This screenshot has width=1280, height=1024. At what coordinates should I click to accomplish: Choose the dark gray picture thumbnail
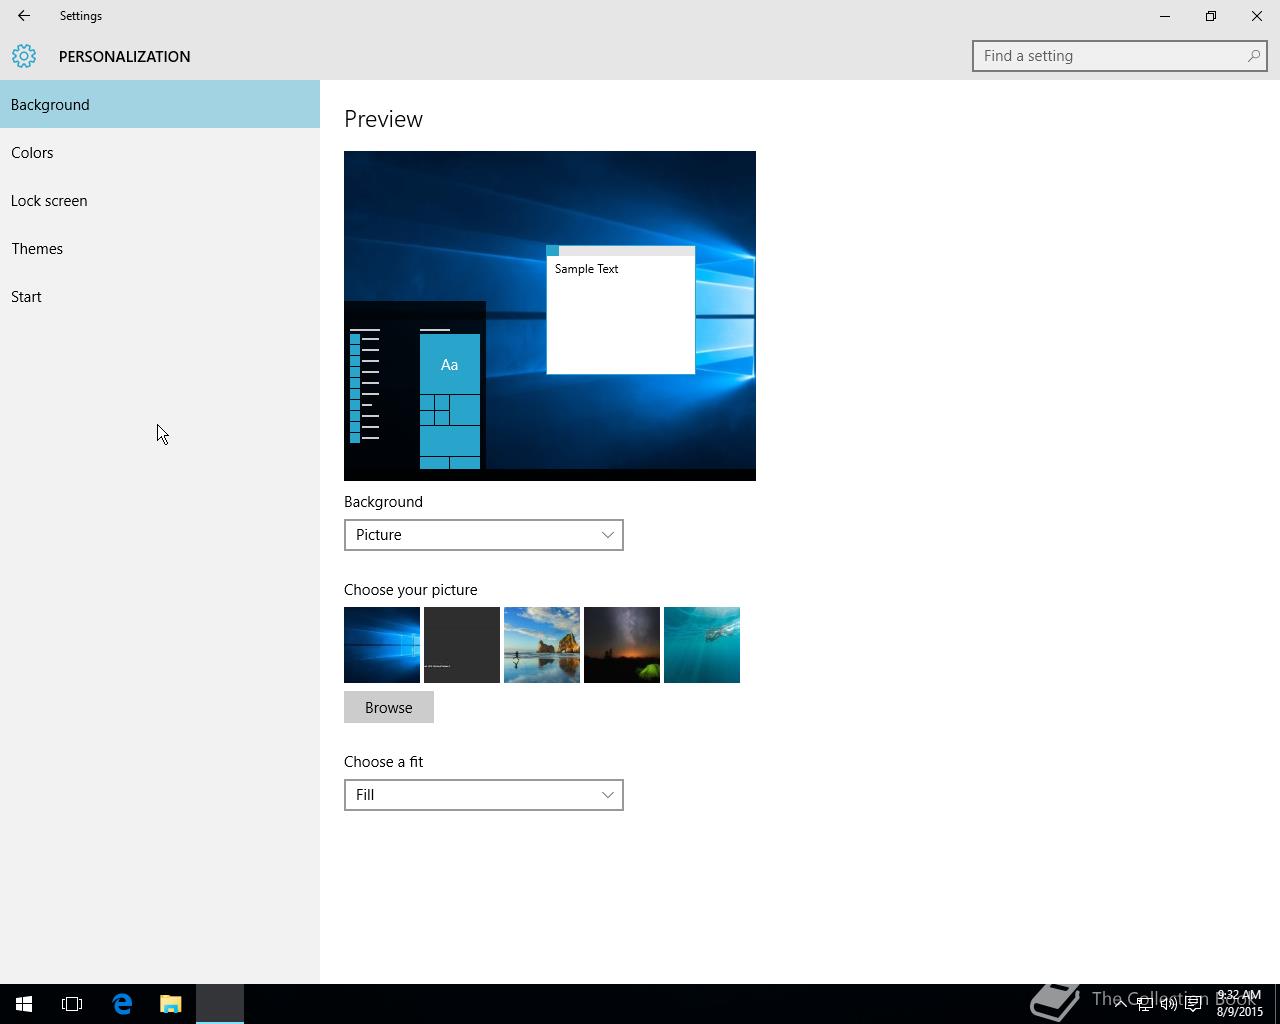462,645
